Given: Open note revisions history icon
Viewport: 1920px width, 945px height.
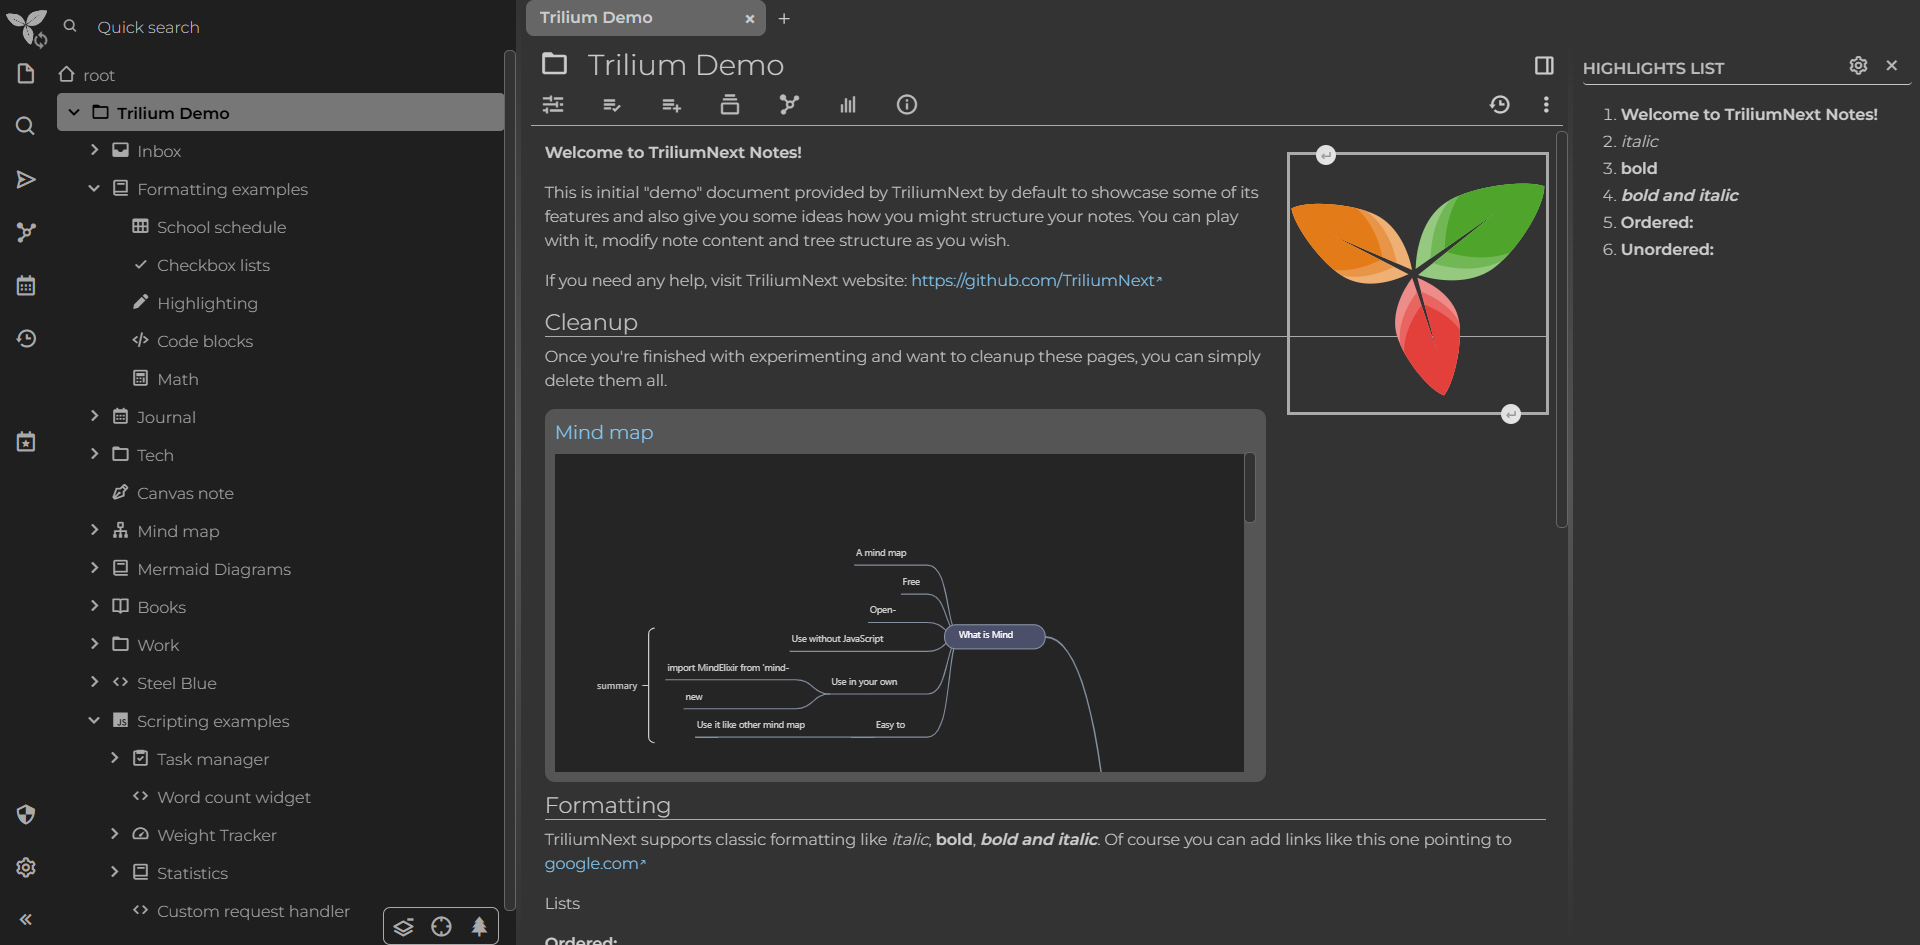Looking at the screenshot, I should pyautogui.click(x=1499, y=104).
